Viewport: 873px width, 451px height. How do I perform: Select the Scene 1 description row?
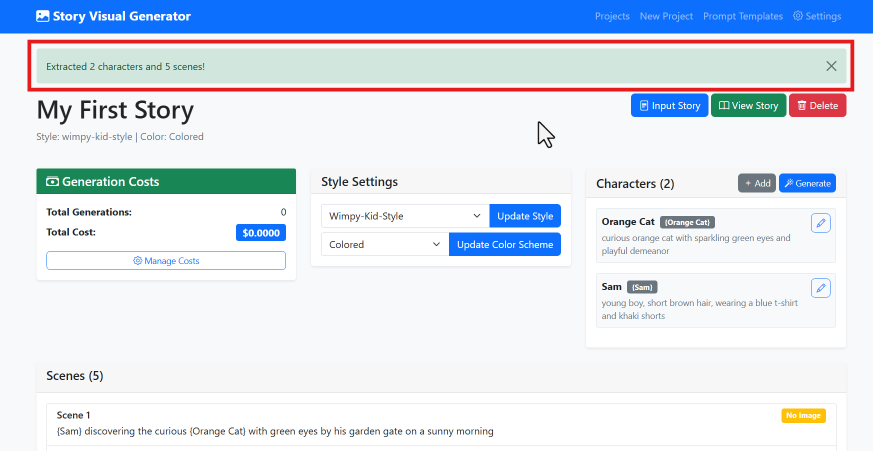(275, 431)
